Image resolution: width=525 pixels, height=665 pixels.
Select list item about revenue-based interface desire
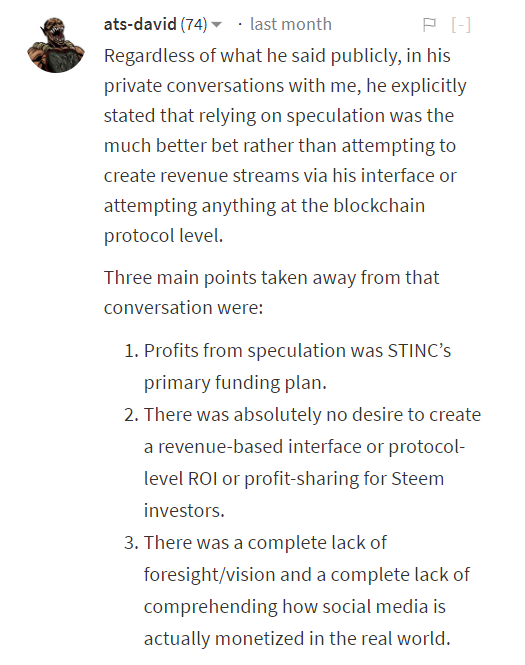(312, 462)
